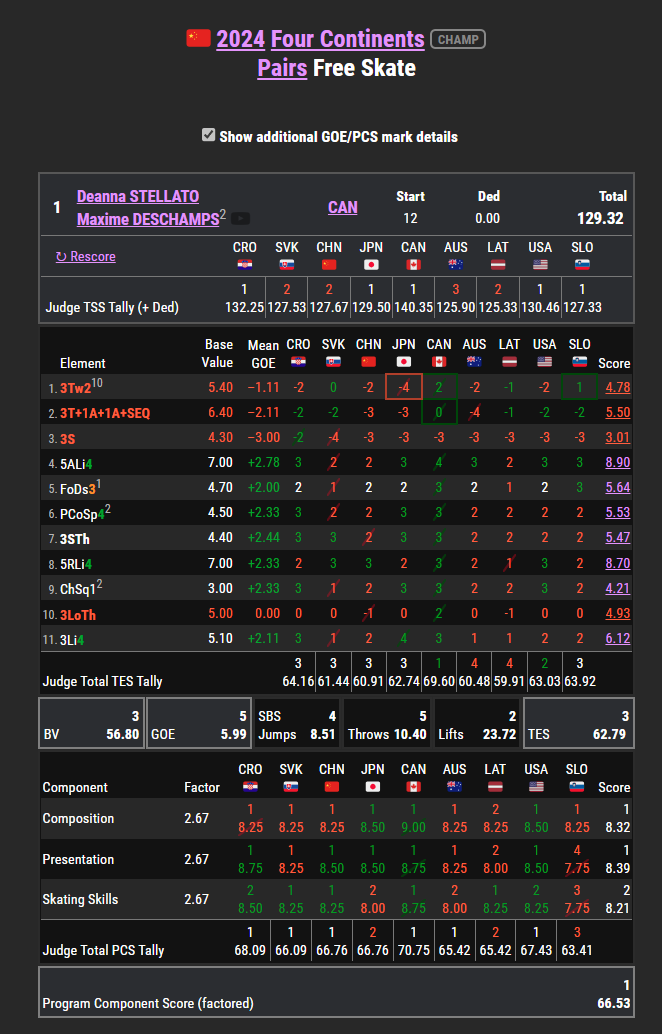This screenshot has height=1034, width=662.
Task: Click the video icon next to Maxime DESCHAMPS
Action: point(241,218)
